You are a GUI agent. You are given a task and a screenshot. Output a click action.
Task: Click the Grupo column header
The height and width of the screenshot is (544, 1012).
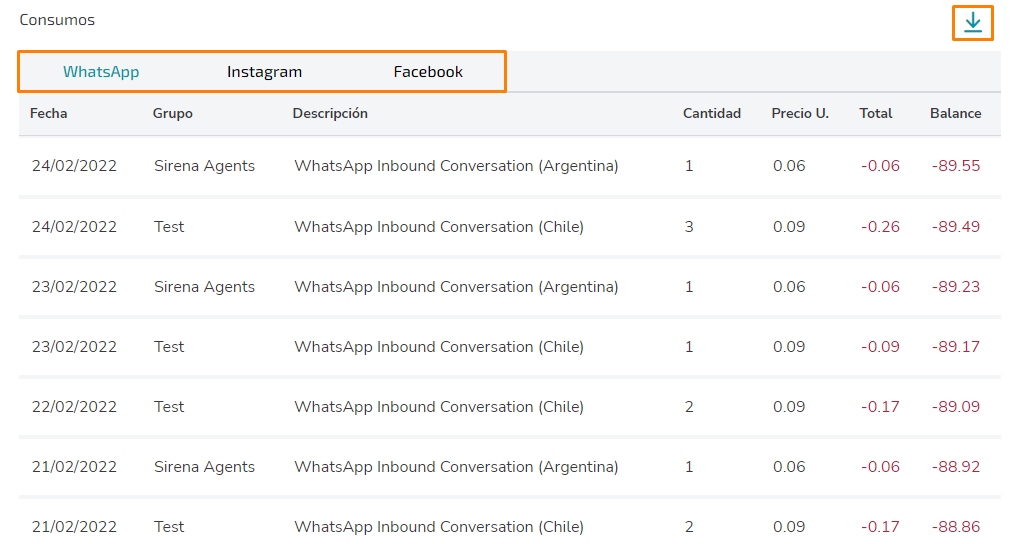[x=172, y=114]
